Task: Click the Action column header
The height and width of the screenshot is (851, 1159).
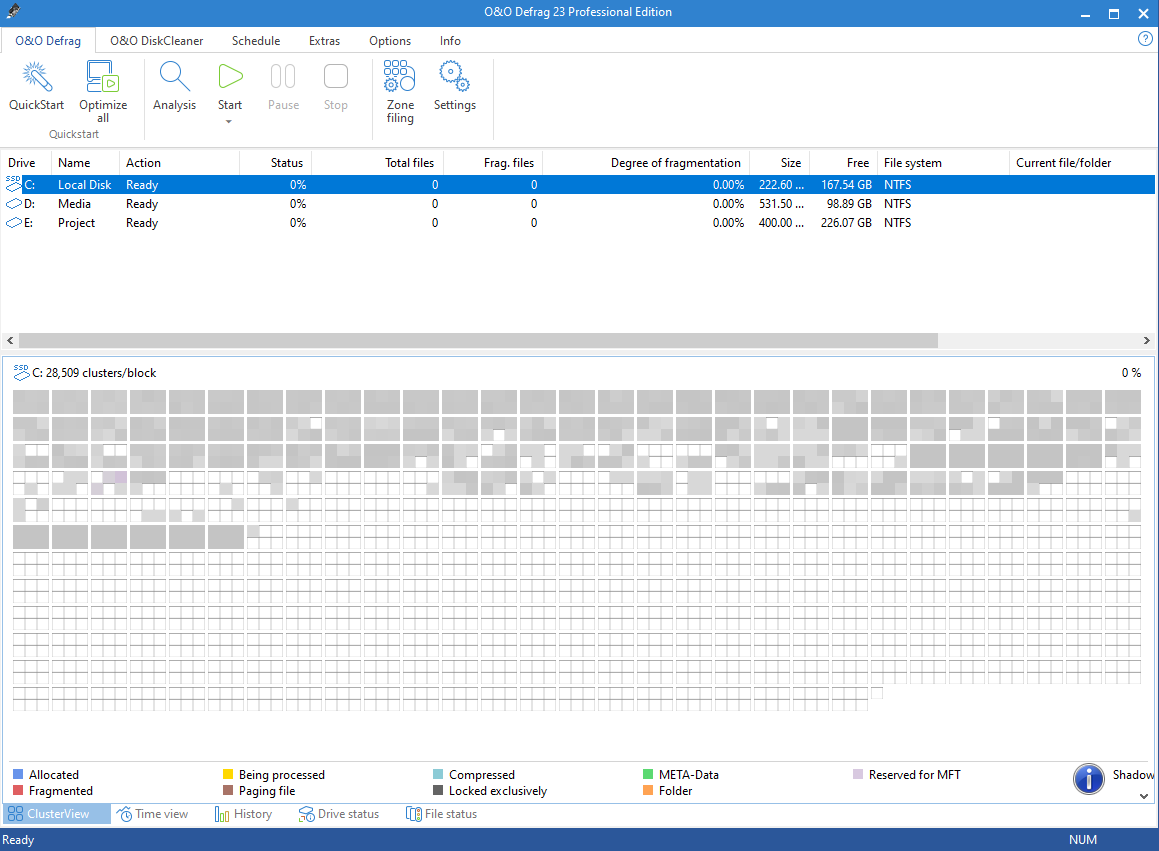Action: 180,163
